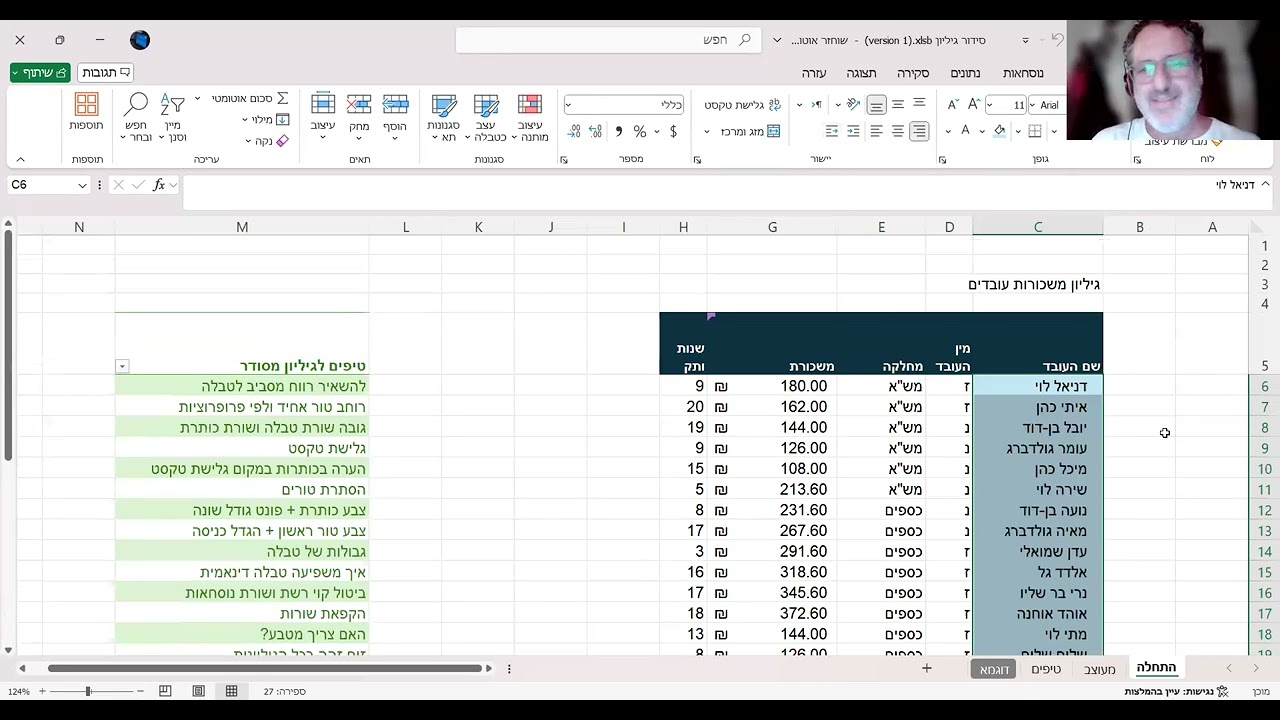Expand the font size 11 dropdown
Screen dimensions: 1280x720
[x=990, y=104]
